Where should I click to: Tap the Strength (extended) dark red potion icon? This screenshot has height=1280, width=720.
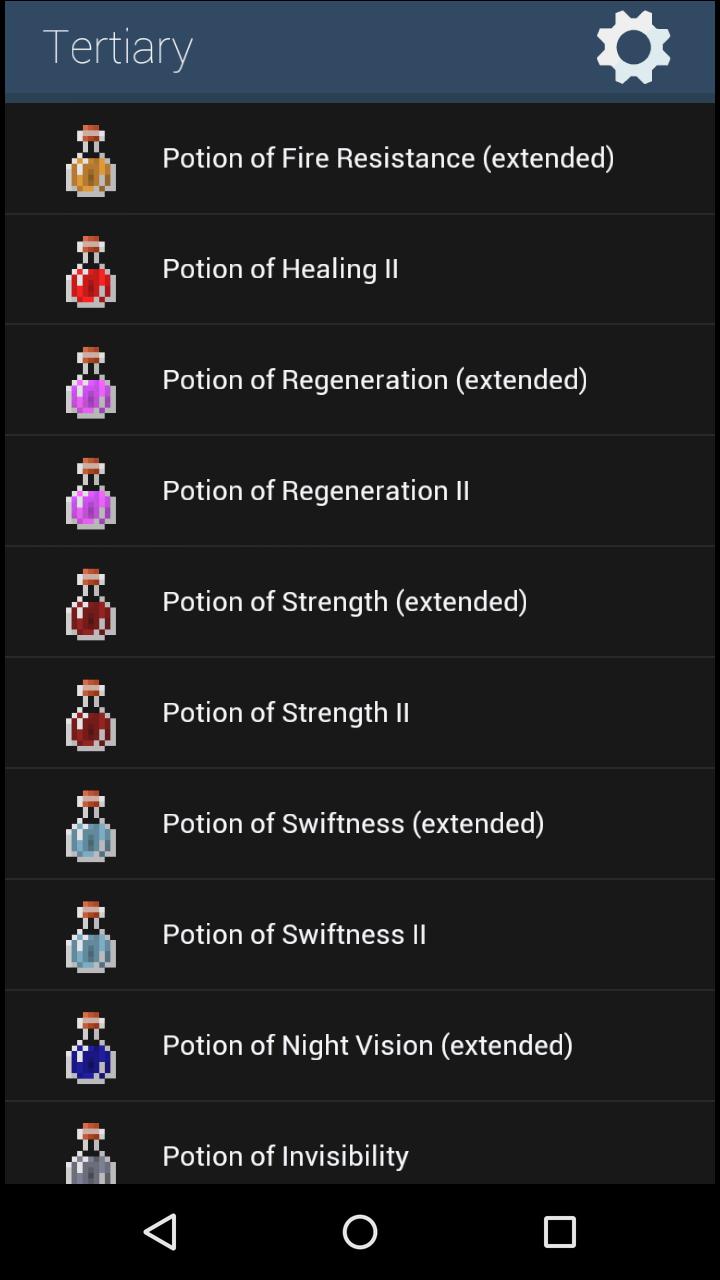[x=91, y=604]
